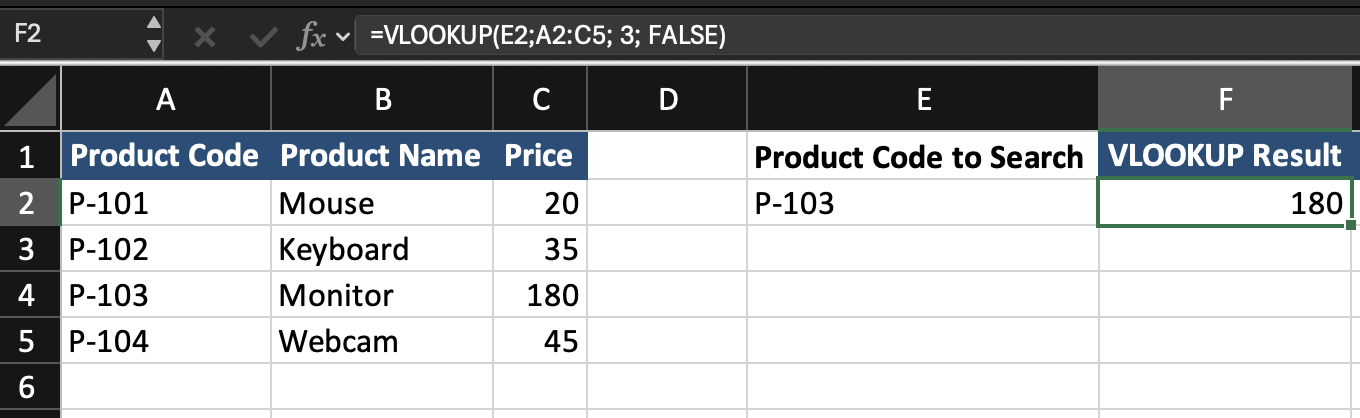
Task: Select the P-103 cell in column E
Action: point(922,203)
